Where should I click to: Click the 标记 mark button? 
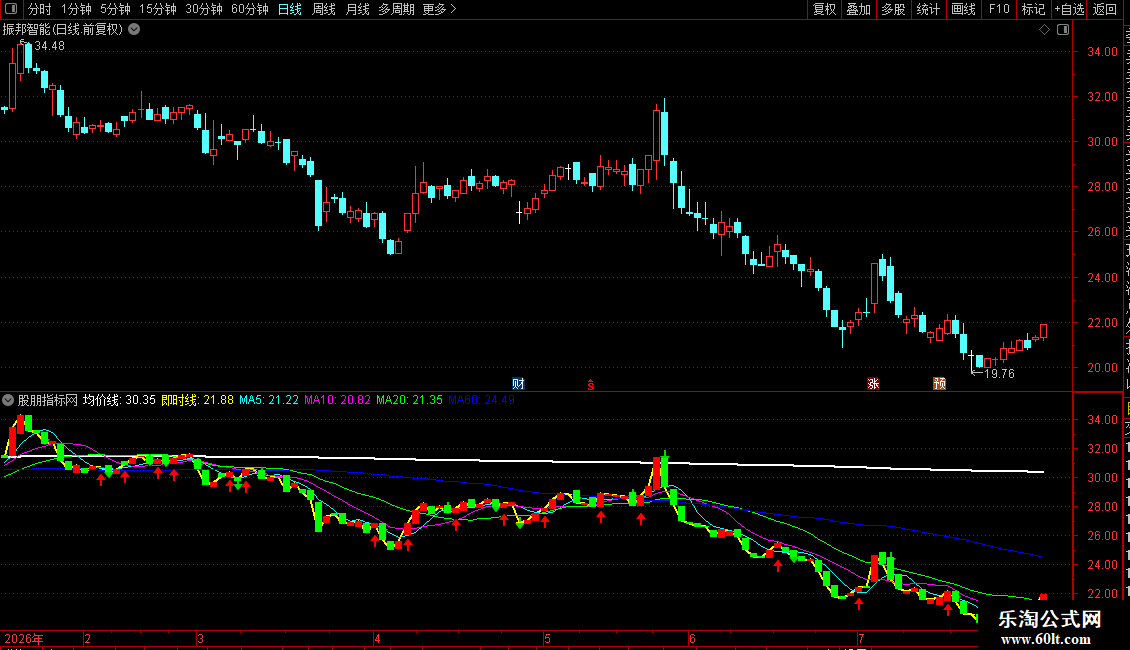coord(1033,9)
